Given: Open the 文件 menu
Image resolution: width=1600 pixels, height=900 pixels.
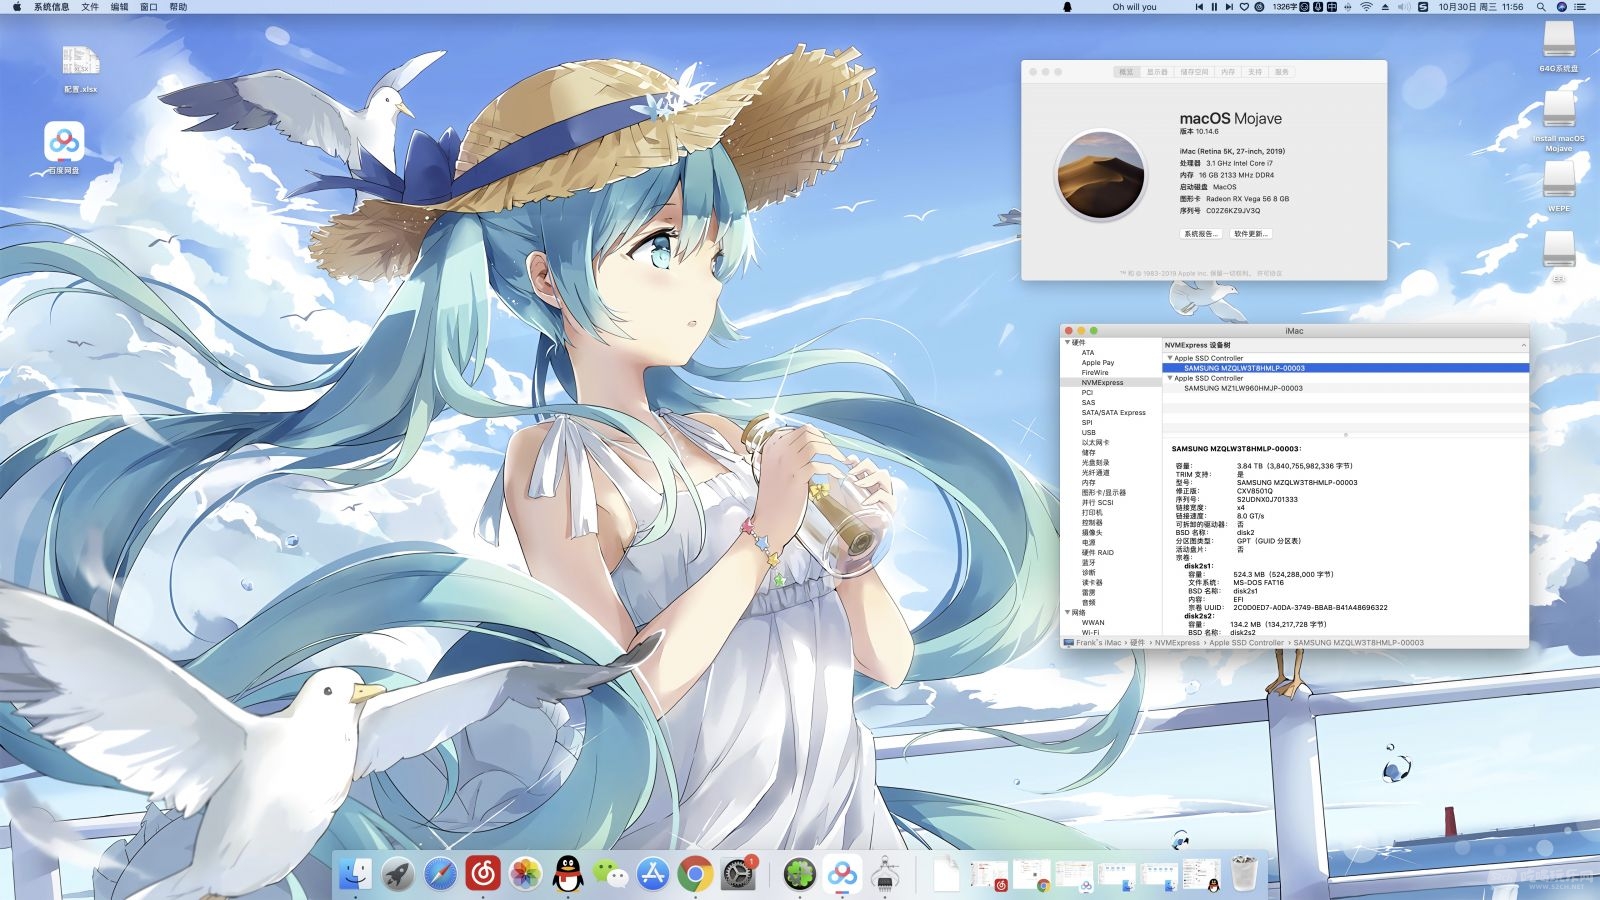Looking at the screenshot, I should coord(90,7).
